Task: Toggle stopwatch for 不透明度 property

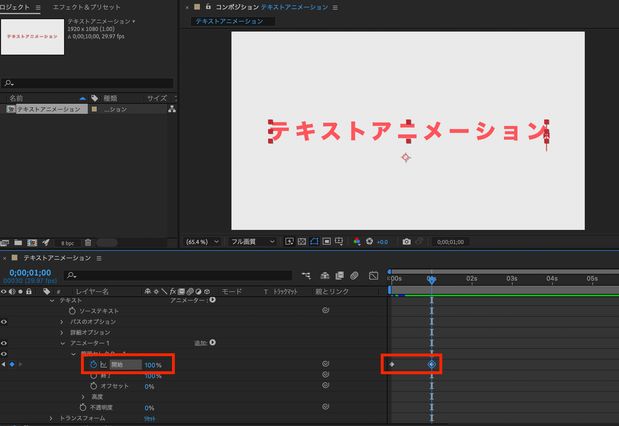Action: [x=83, y=407]
